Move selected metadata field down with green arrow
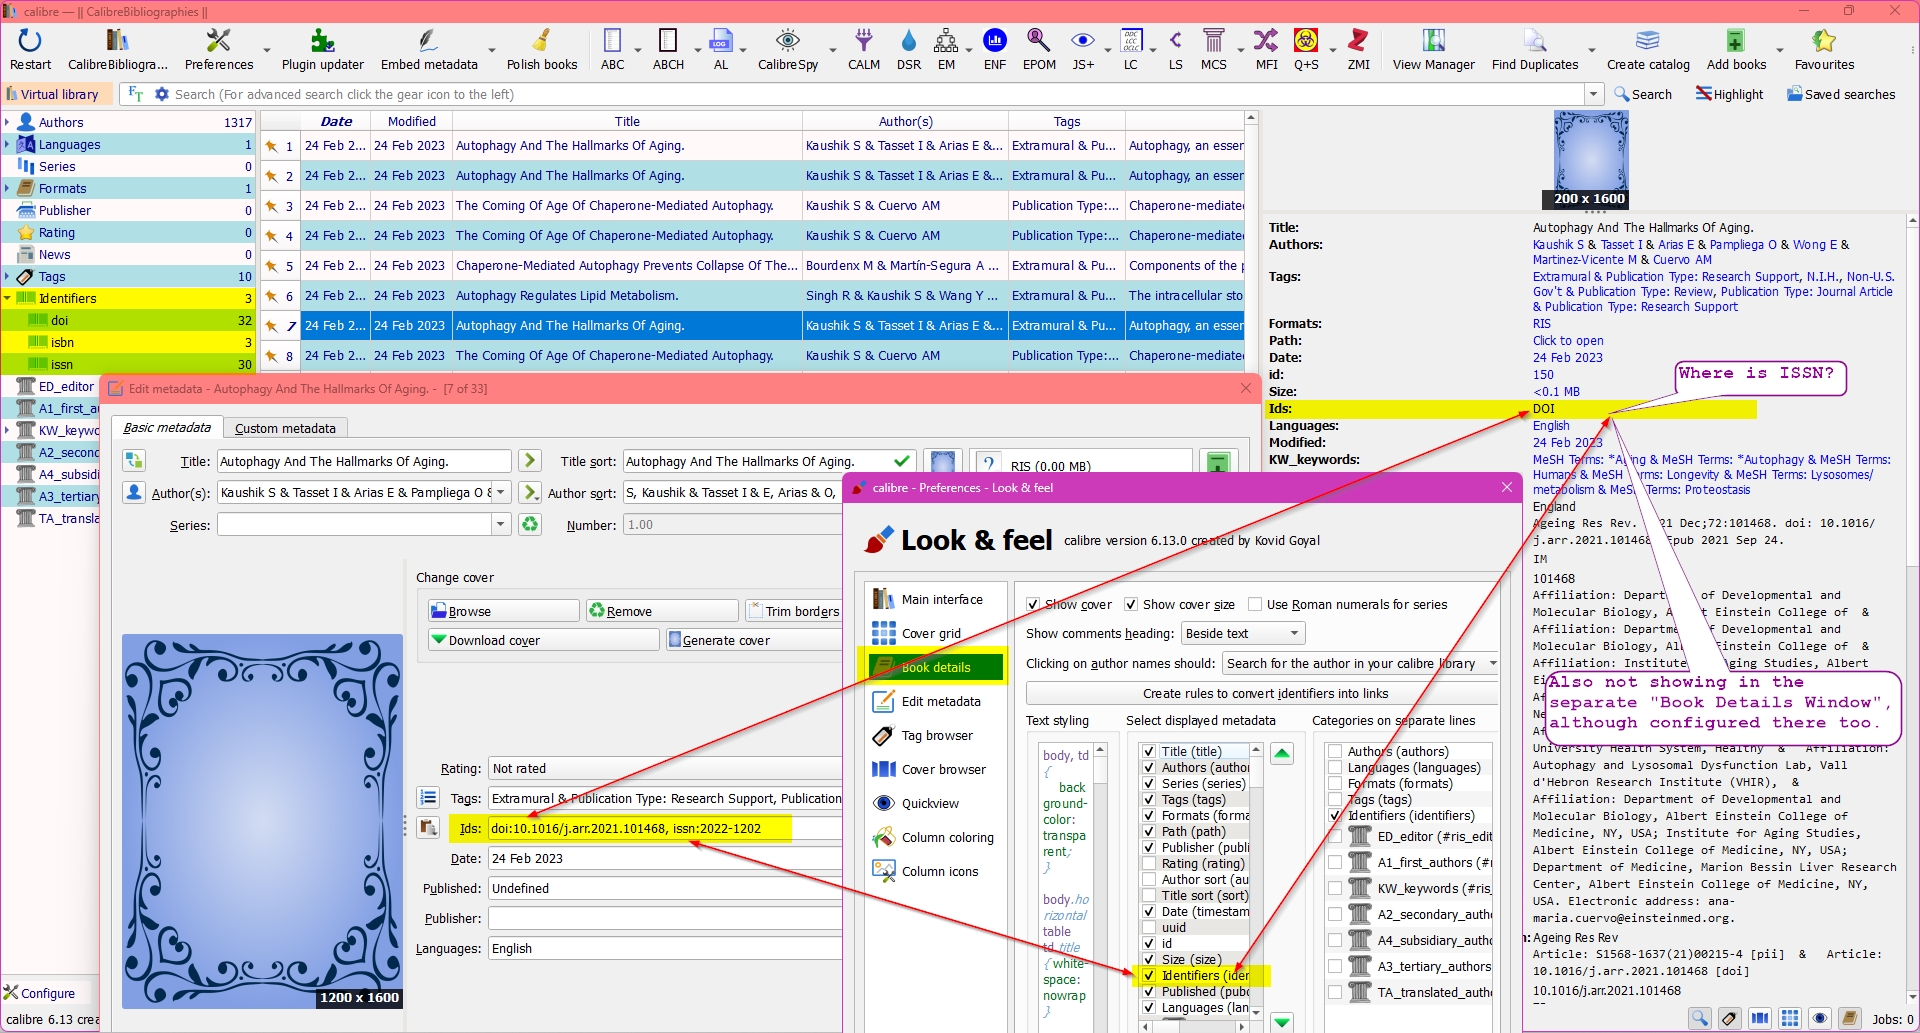Viewport: 1920px width, 1033px height. tap(1282, 1021)
